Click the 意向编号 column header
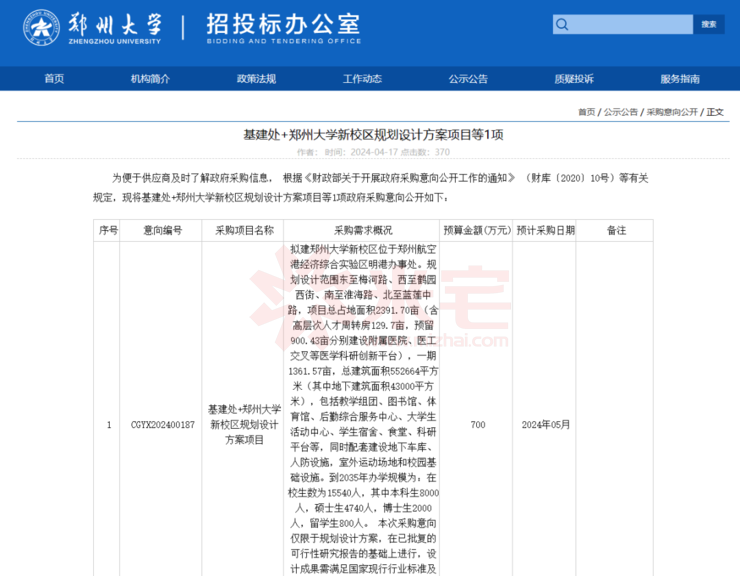 pos(163,230)
